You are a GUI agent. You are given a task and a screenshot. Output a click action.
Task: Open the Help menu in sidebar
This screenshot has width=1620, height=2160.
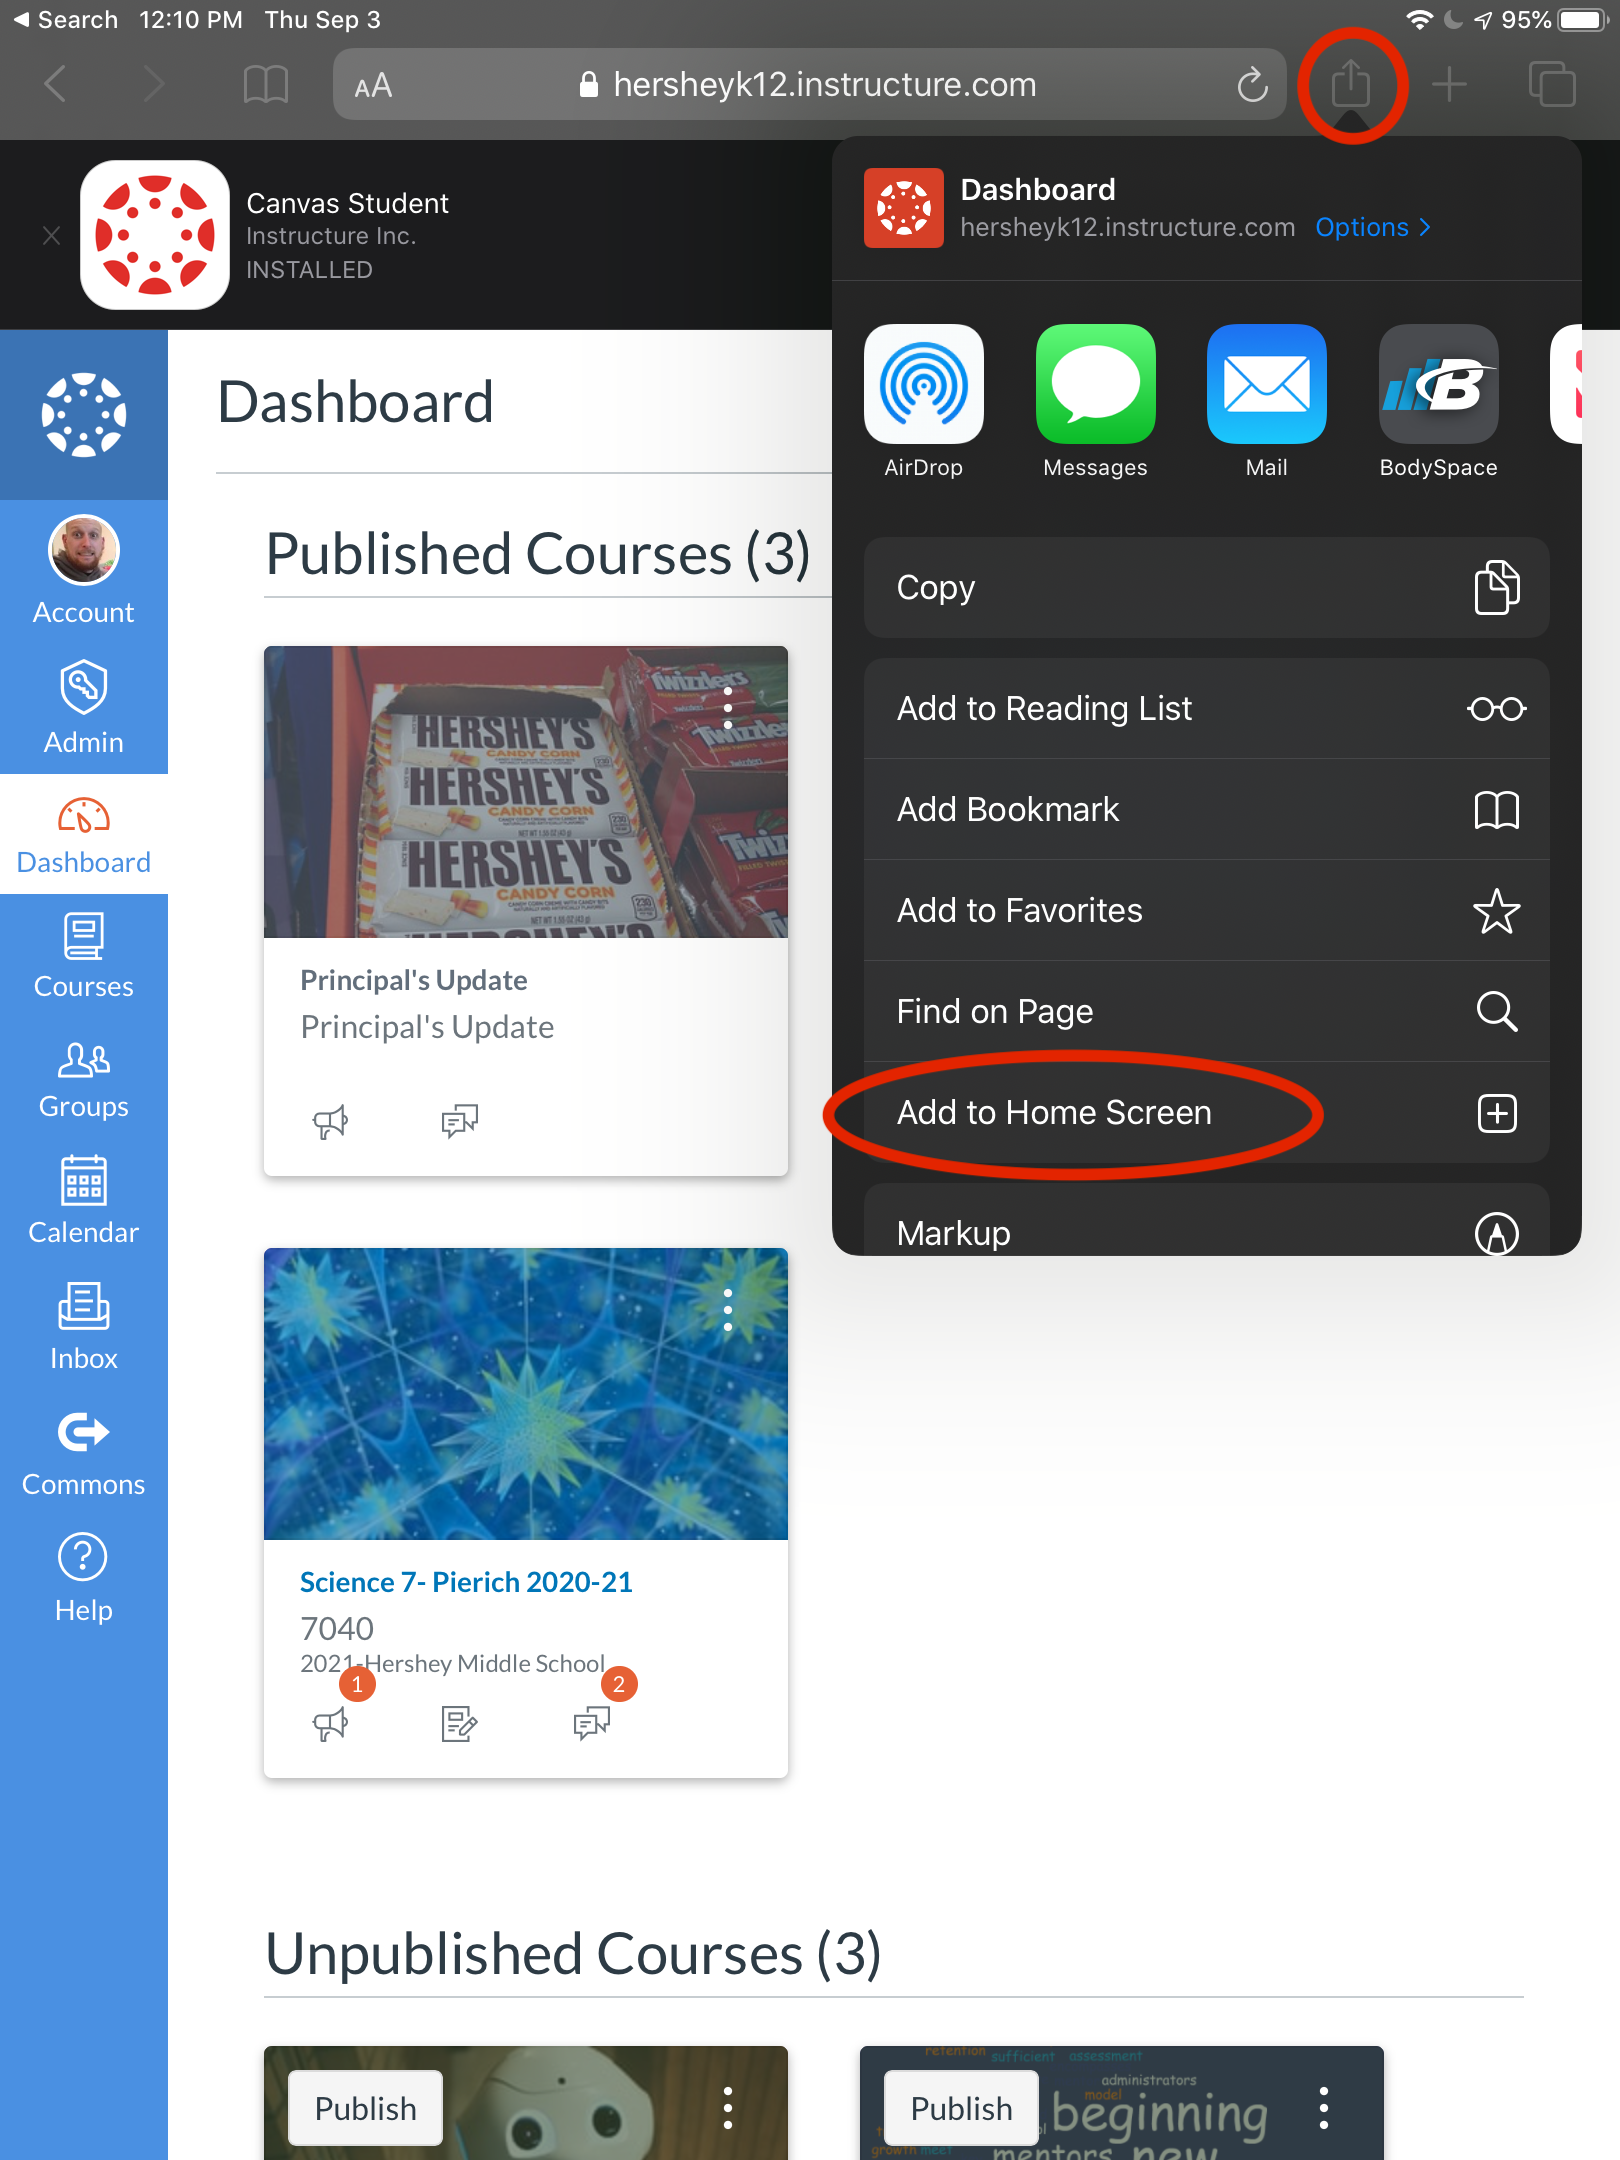click(x=84, y=1578)
